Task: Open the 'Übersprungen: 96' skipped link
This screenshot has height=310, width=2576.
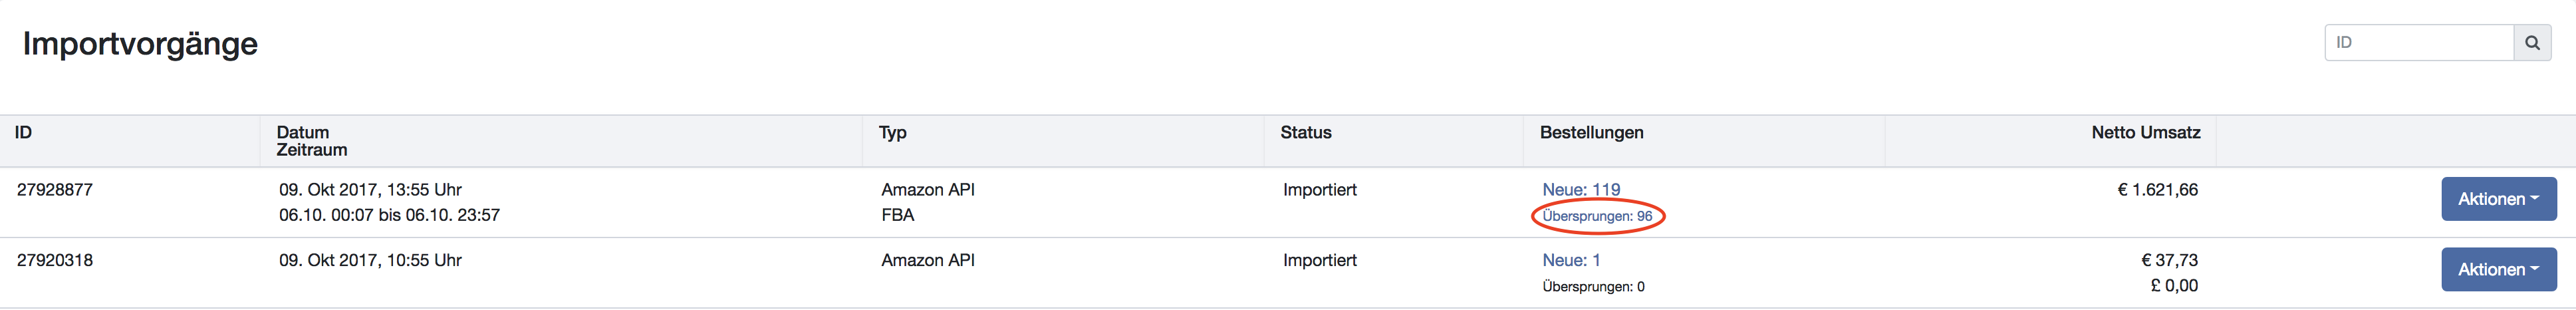Action: point(1597,216)
